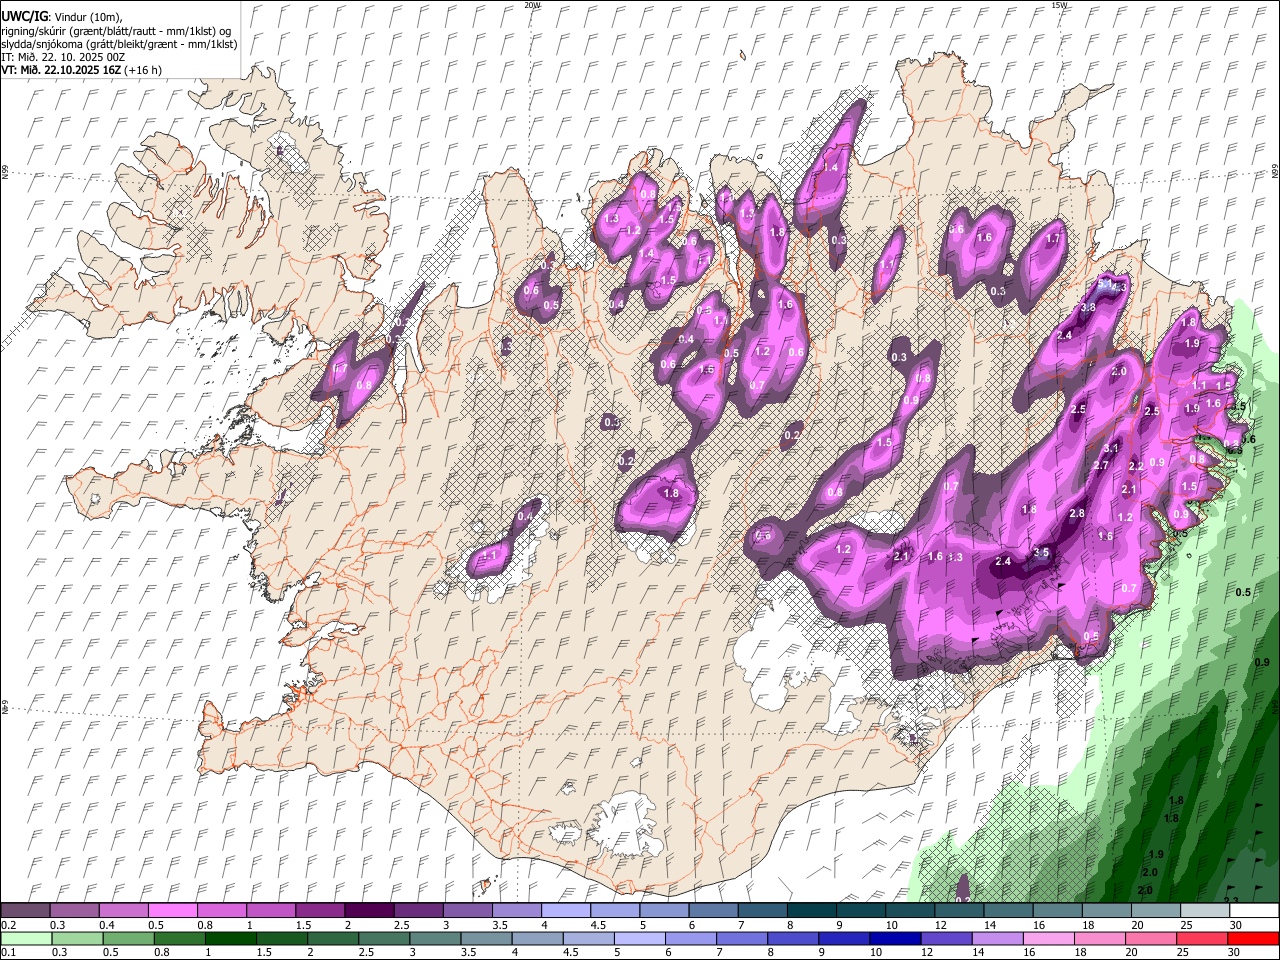
Task: Select the darkest purple snow swatch between 2 and 2.5
Action: [x=368, y=910]
